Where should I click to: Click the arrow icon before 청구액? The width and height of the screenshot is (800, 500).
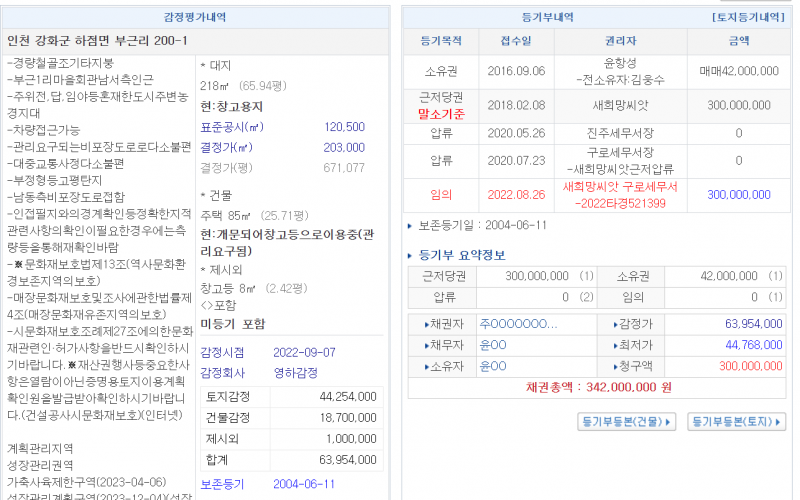(614, 367)
